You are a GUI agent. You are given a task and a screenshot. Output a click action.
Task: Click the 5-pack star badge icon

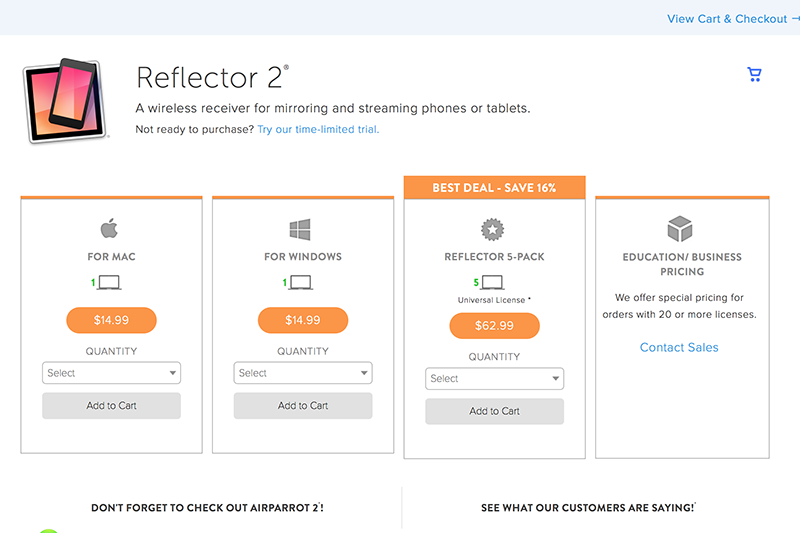(494, 229)
